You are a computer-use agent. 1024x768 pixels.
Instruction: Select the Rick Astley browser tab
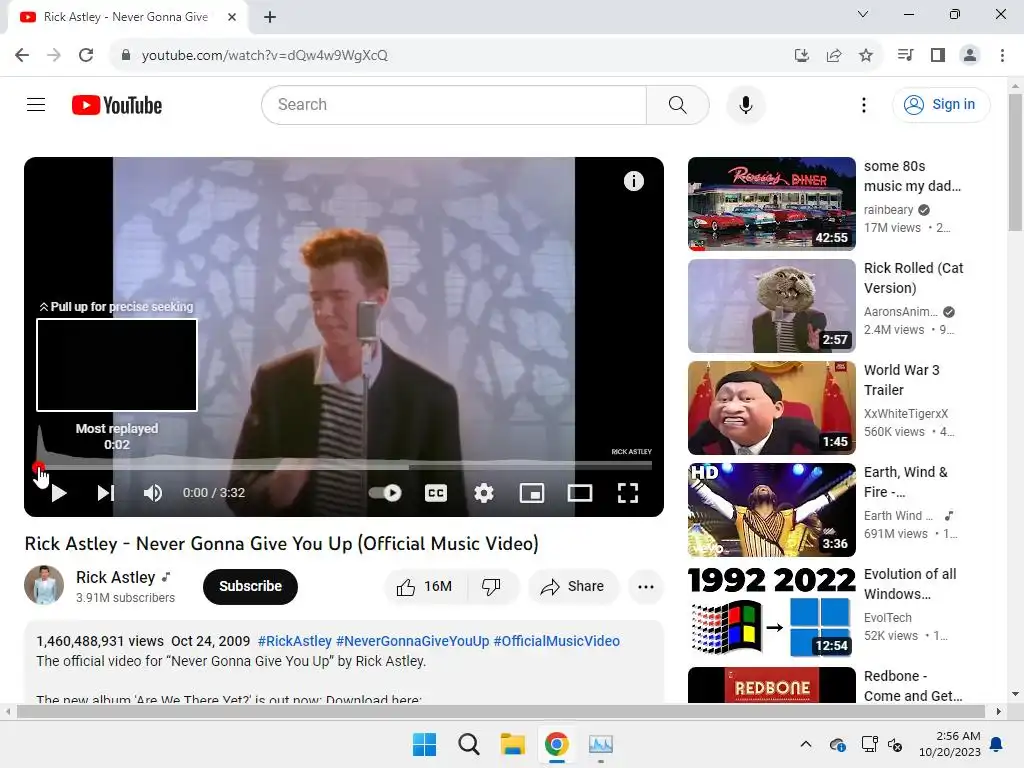click(125, 17)
